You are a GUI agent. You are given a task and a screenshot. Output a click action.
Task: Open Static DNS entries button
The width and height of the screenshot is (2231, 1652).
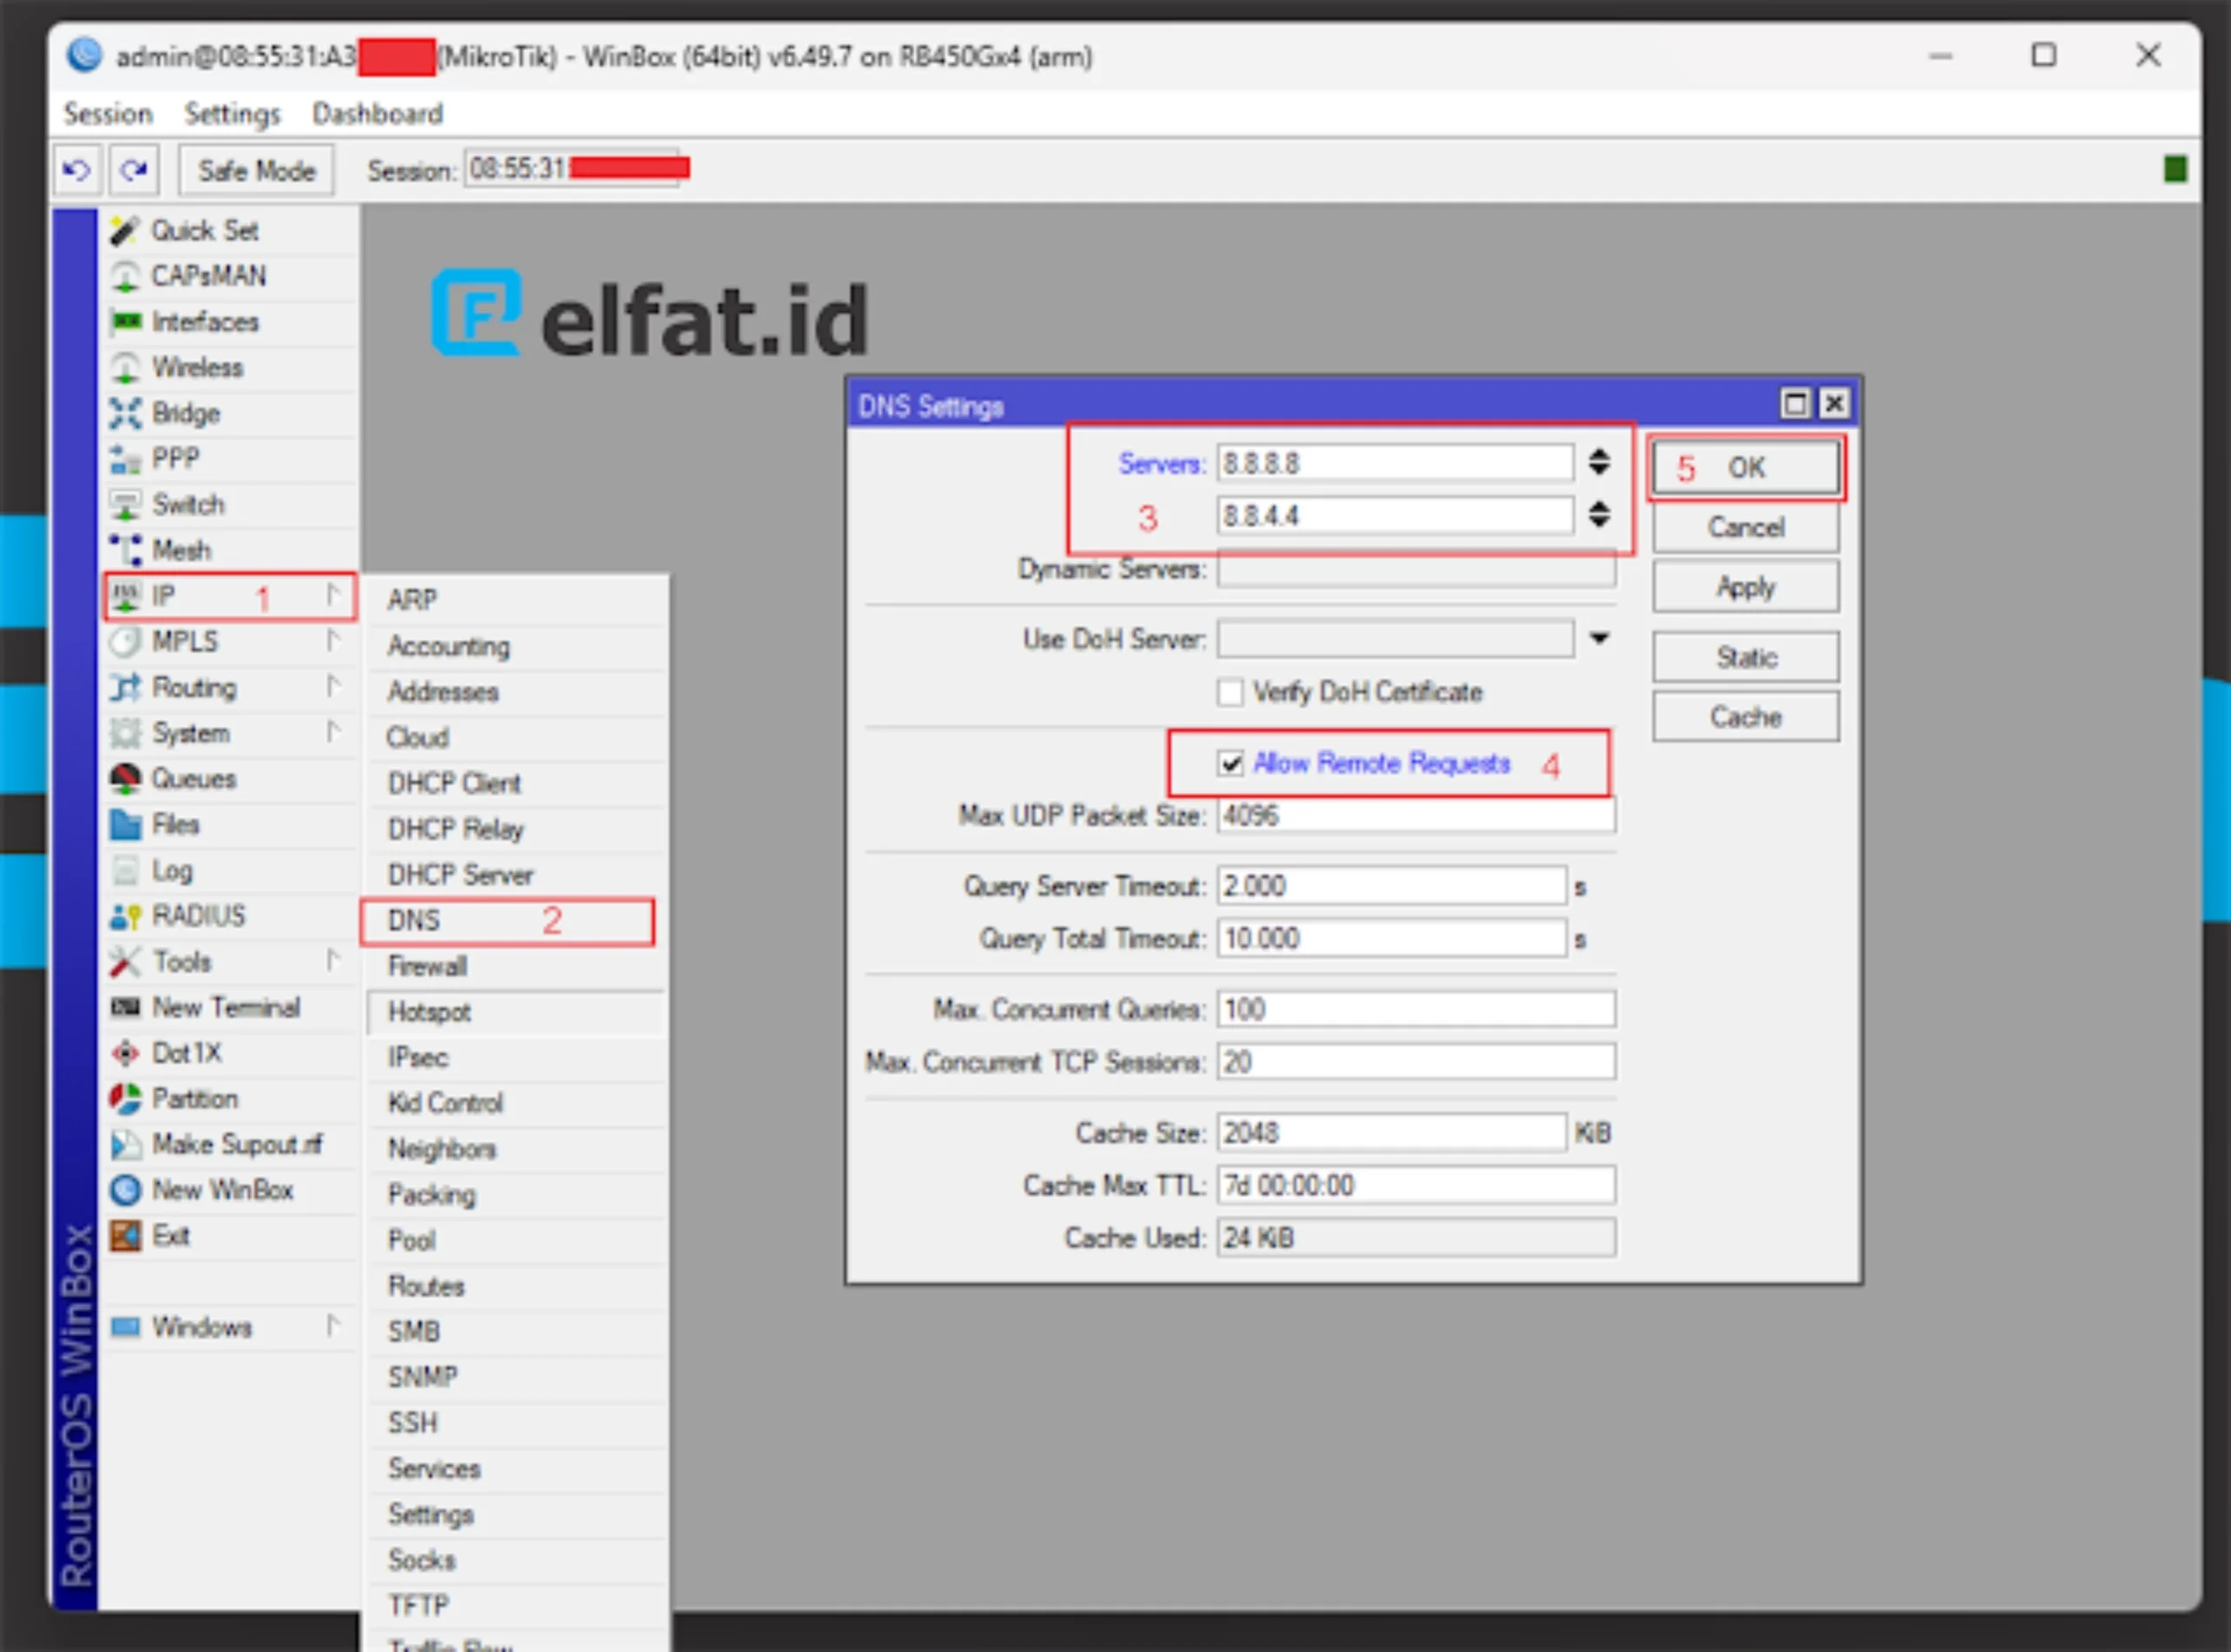coord(1745,657)
